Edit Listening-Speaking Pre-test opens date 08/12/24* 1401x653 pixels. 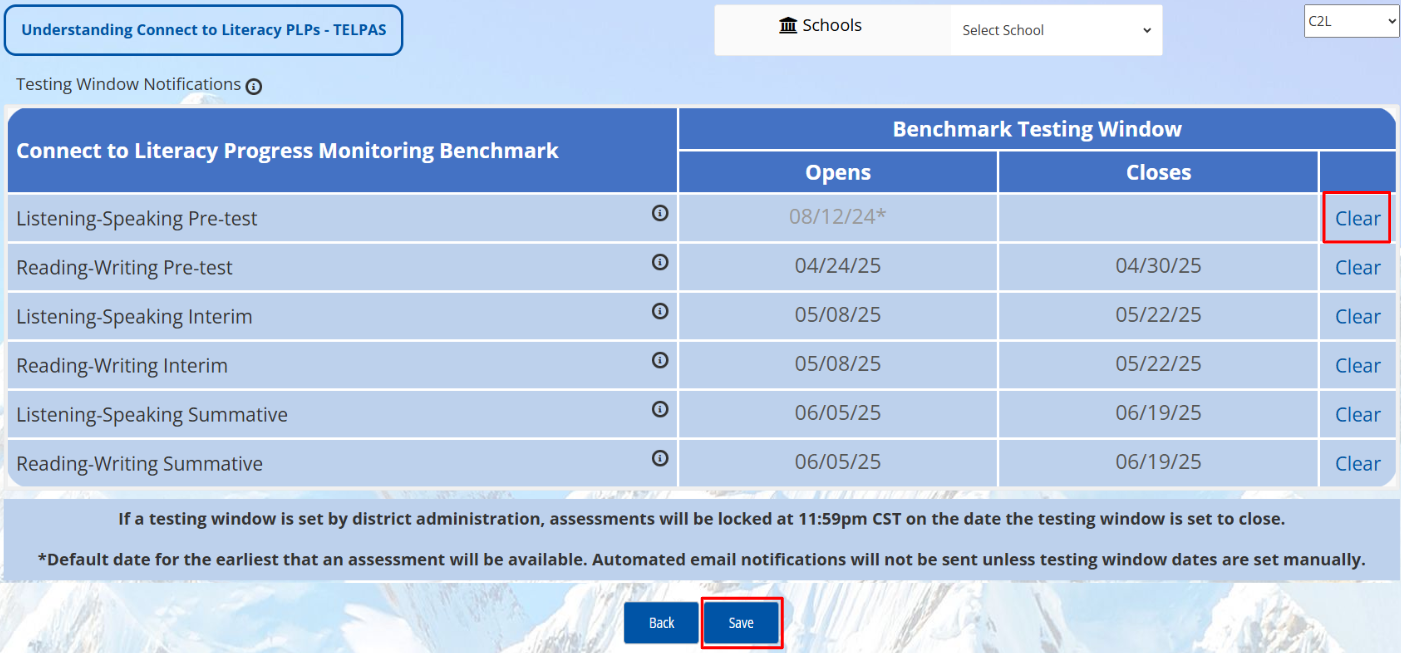click(x=838, y=218)
